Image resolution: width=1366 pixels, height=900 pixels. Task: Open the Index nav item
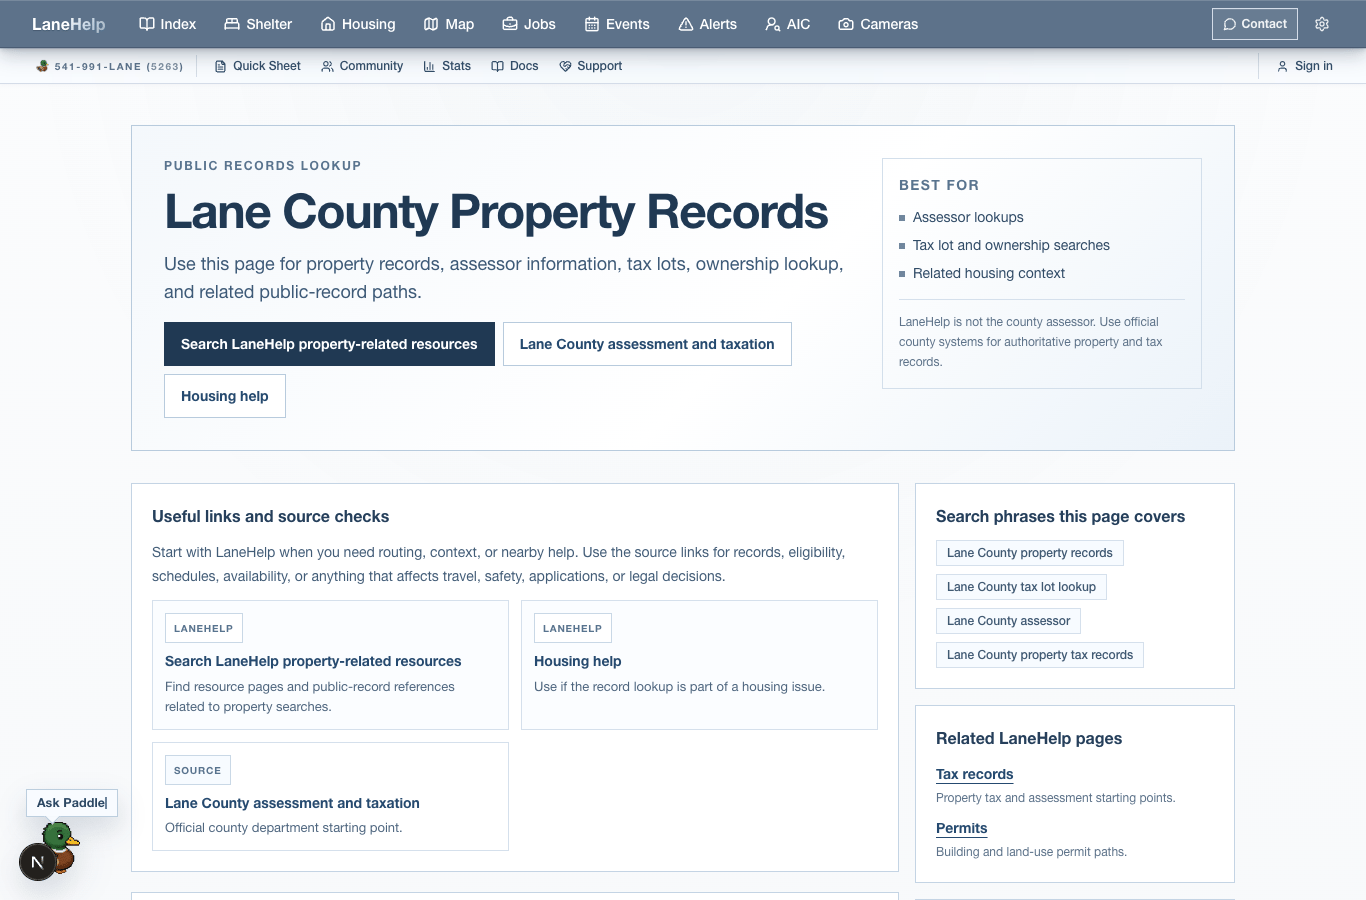(167, 24)
